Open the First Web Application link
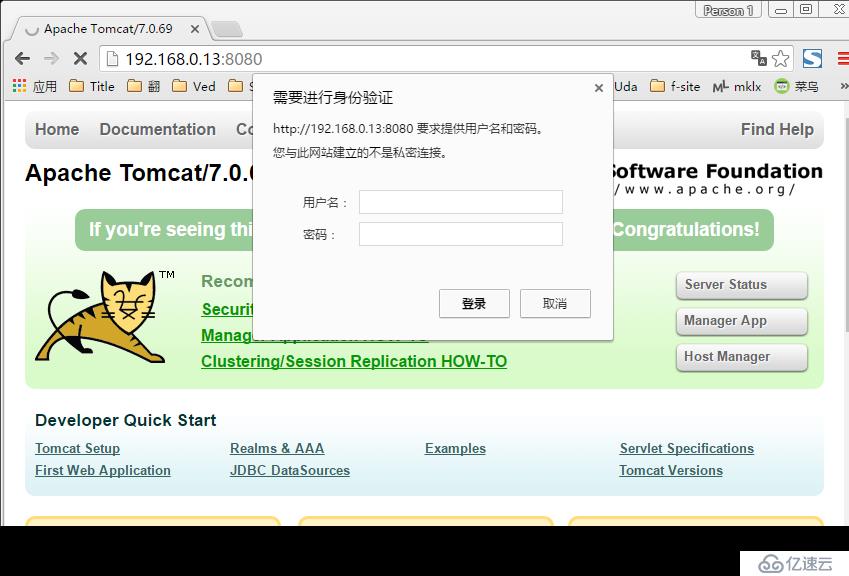849x576 pixels. [x=103, y=470]
